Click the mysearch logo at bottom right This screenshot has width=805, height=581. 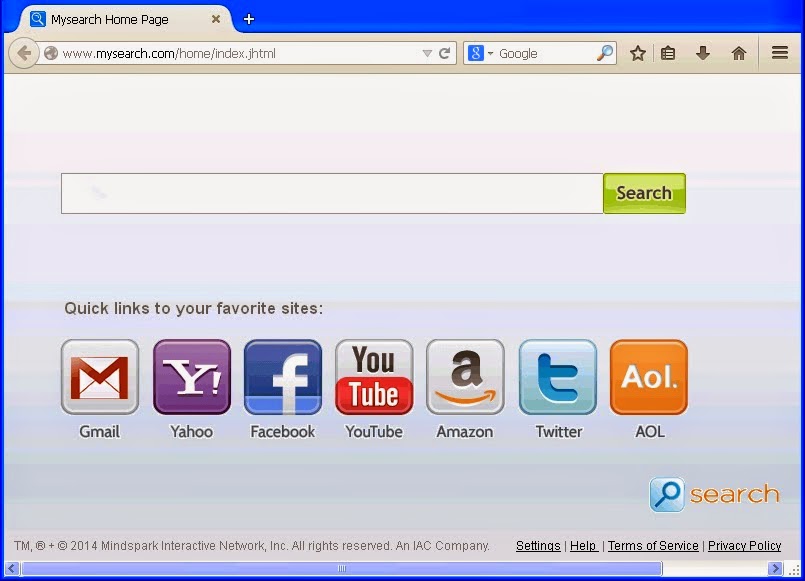click(715, 494)
